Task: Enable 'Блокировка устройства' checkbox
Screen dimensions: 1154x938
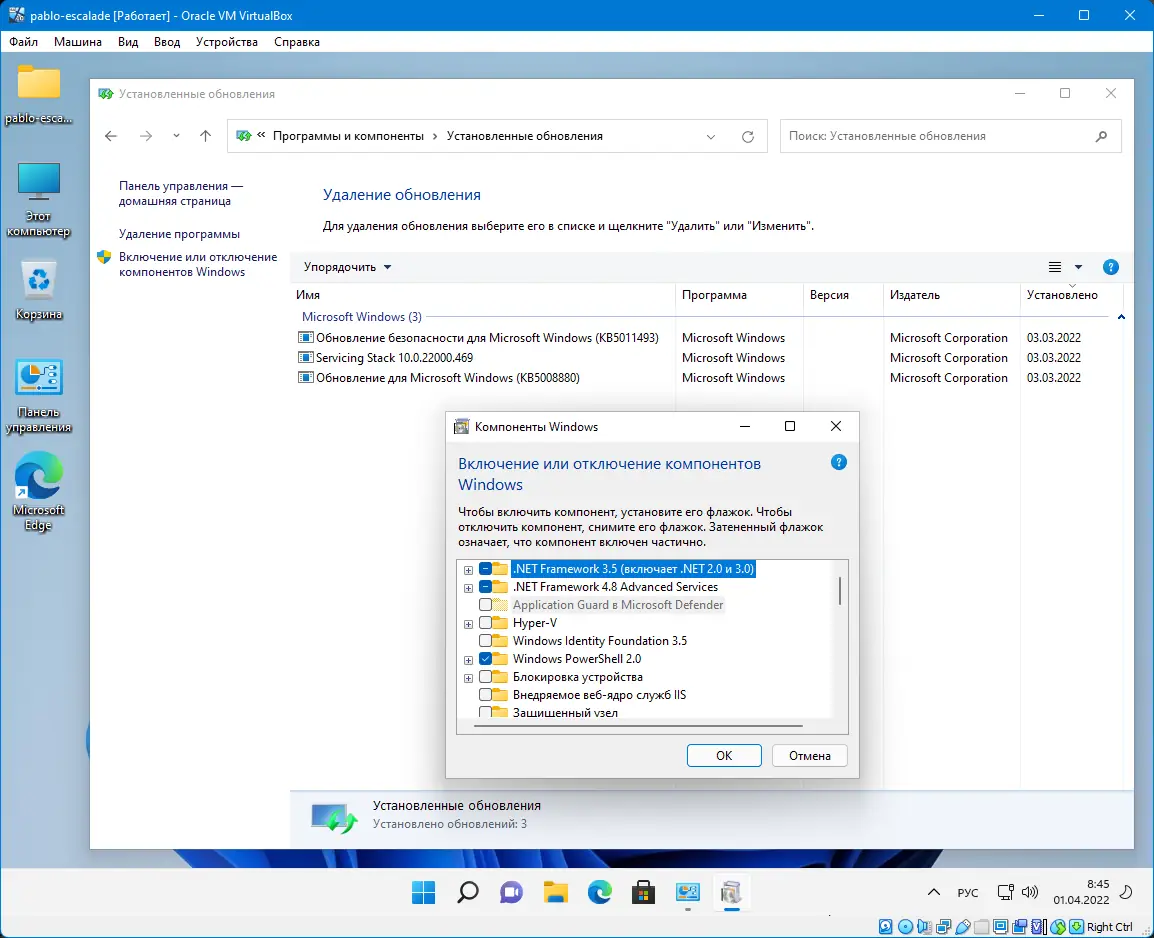Action: pyautogui.click(x=485, y=677)
